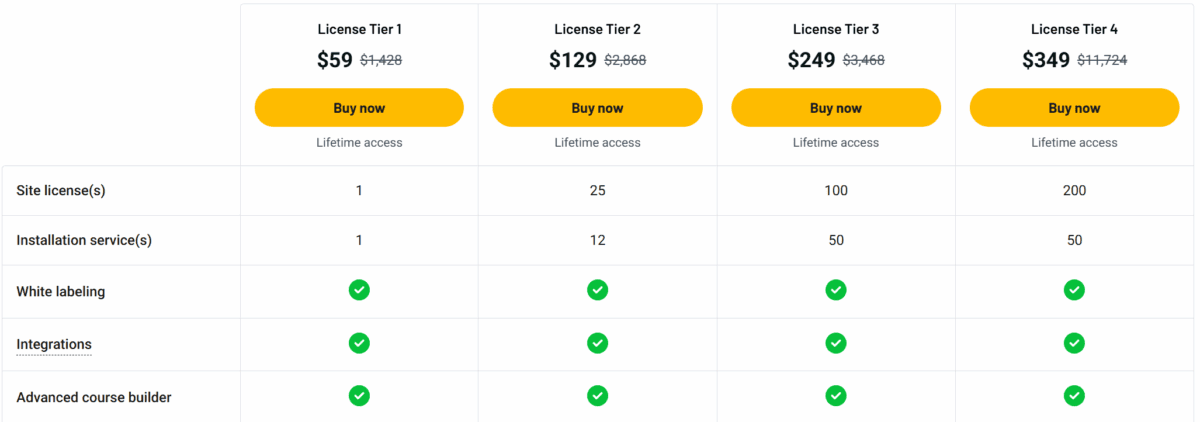
Task: Click White labeling checkmark for Tier 1
Action: pos(359,290)
